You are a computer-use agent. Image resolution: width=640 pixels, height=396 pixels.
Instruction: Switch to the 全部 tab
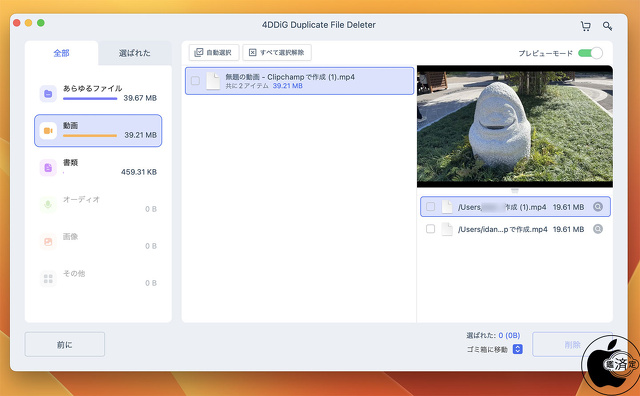(61, 53)
